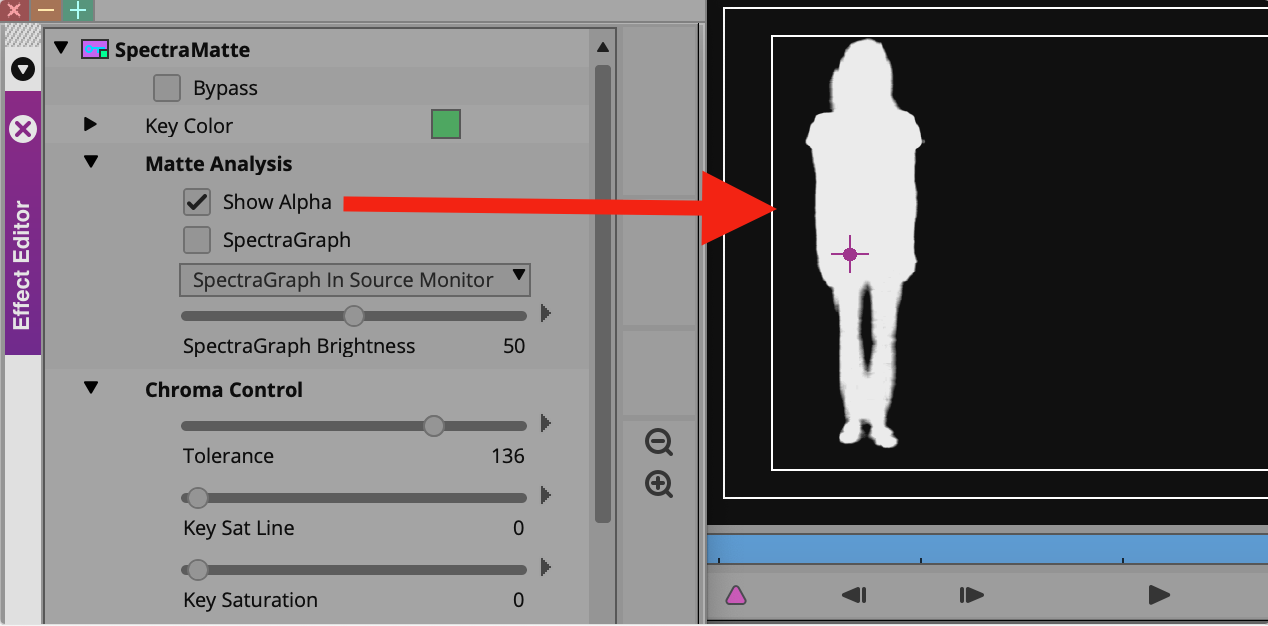Click the red window close button

click(x=15, y=10)
